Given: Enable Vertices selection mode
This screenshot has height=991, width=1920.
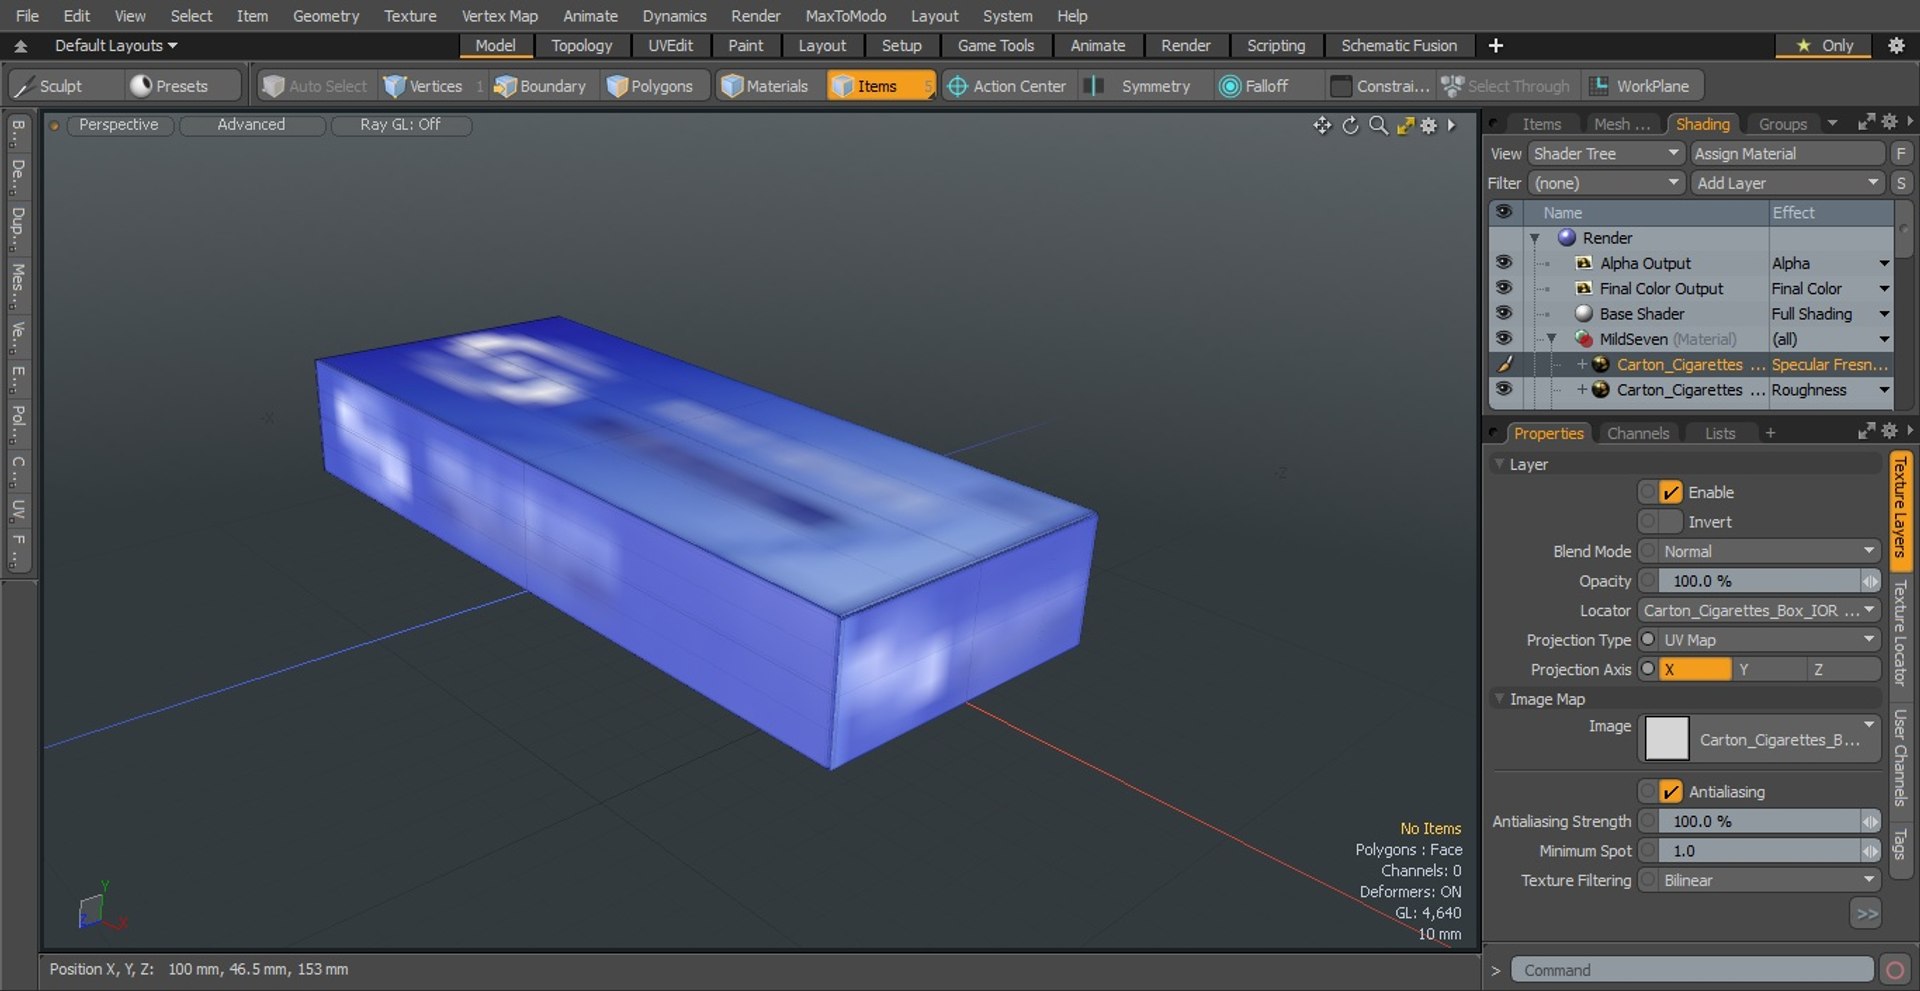Looking at the screenshot, I should pyautogui.click(x=424, y=86).
